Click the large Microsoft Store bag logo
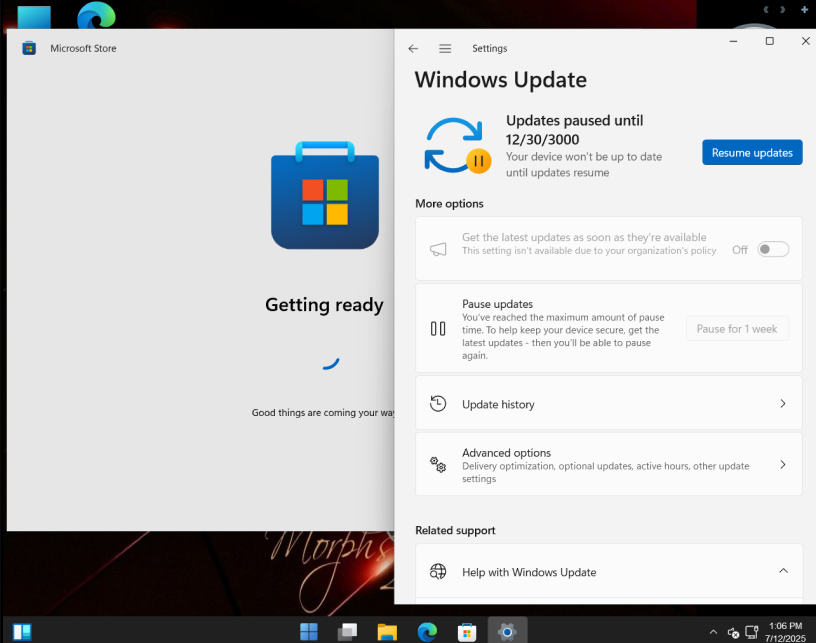Image resolution: width=816 pixels, height=643 pixels. 325,195
